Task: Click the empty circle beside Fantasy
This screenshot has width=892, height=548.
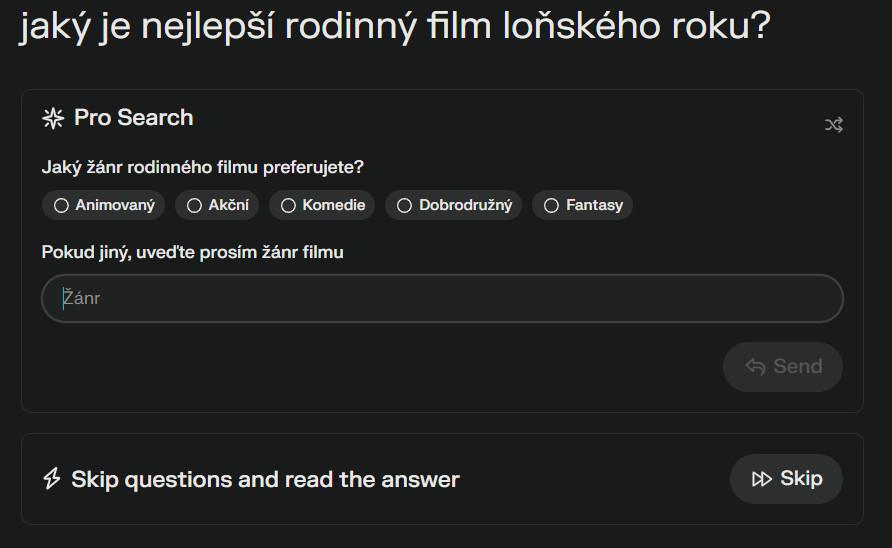Action: coord(551,205)
